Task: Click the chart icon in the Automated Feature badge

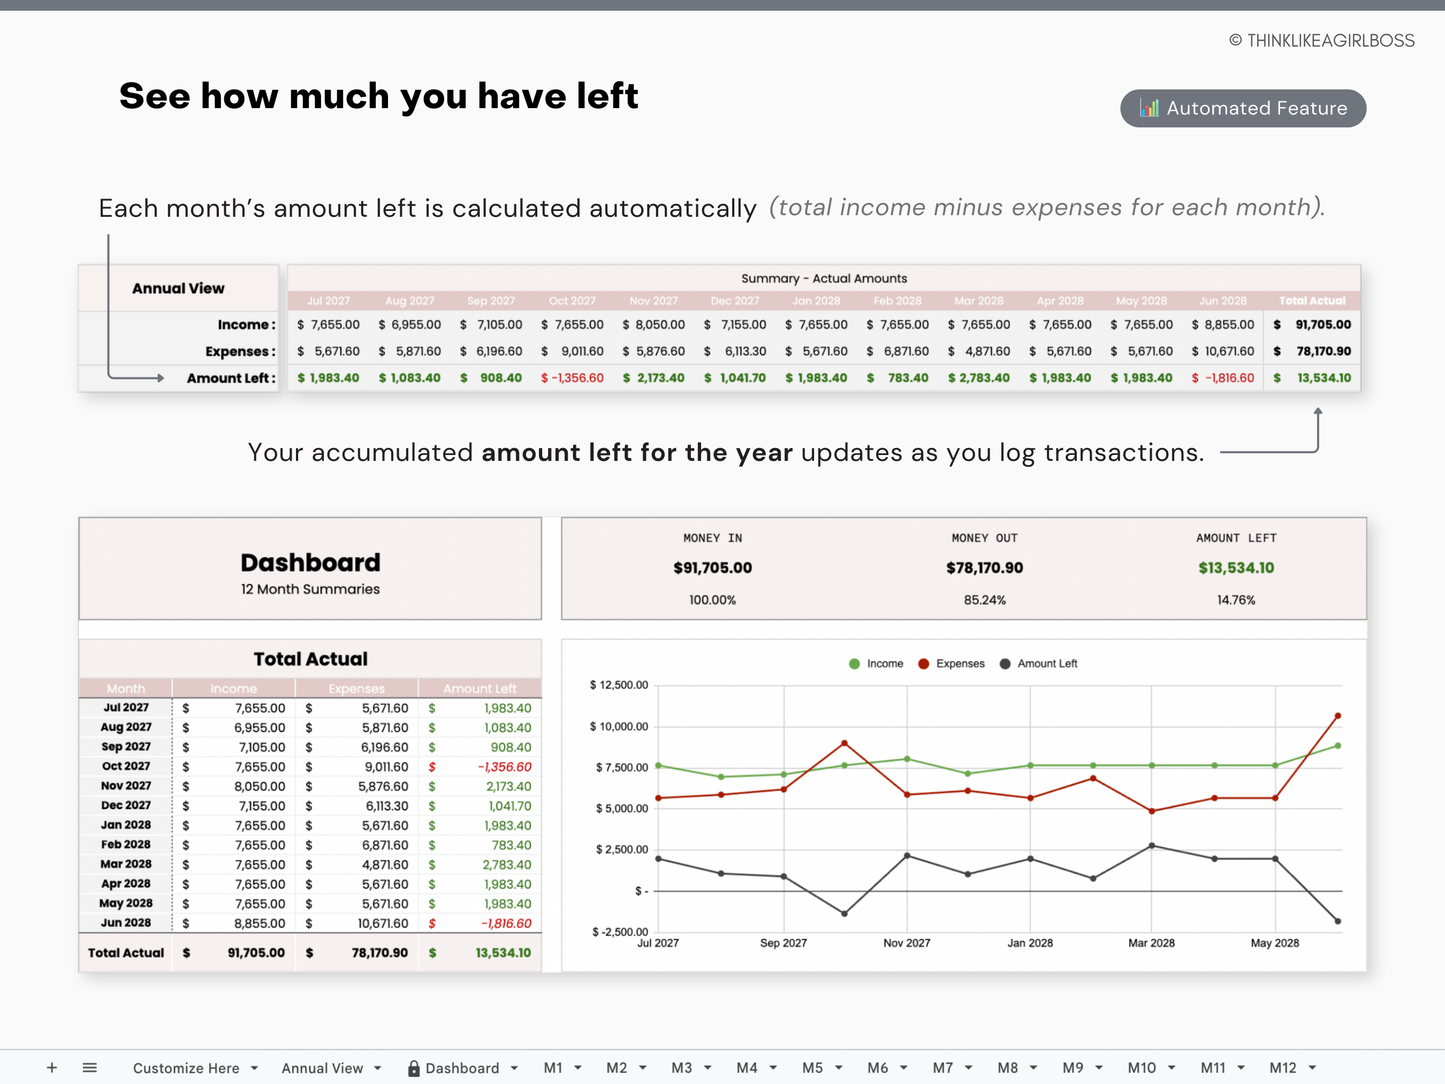Action: pos(1149,108)
